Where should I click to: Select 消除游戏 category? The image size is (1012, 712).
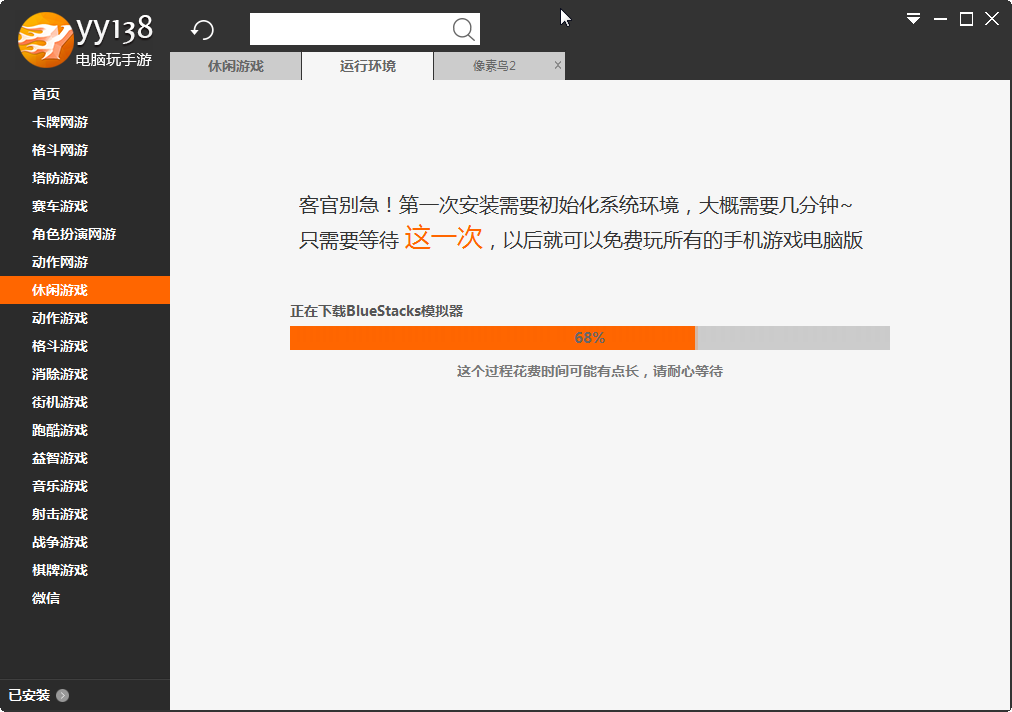85,374
